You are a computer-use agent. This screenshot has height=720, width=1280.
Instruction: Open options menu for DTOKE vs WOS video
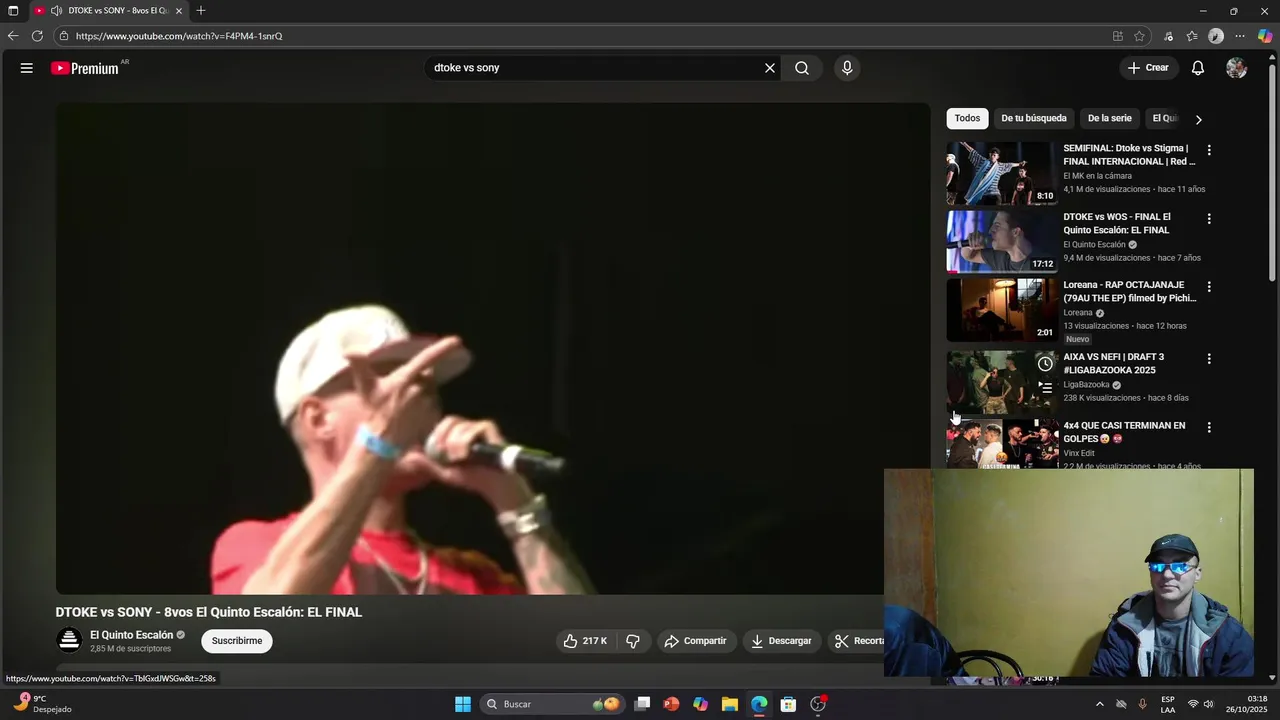(x=1209, y=218)
